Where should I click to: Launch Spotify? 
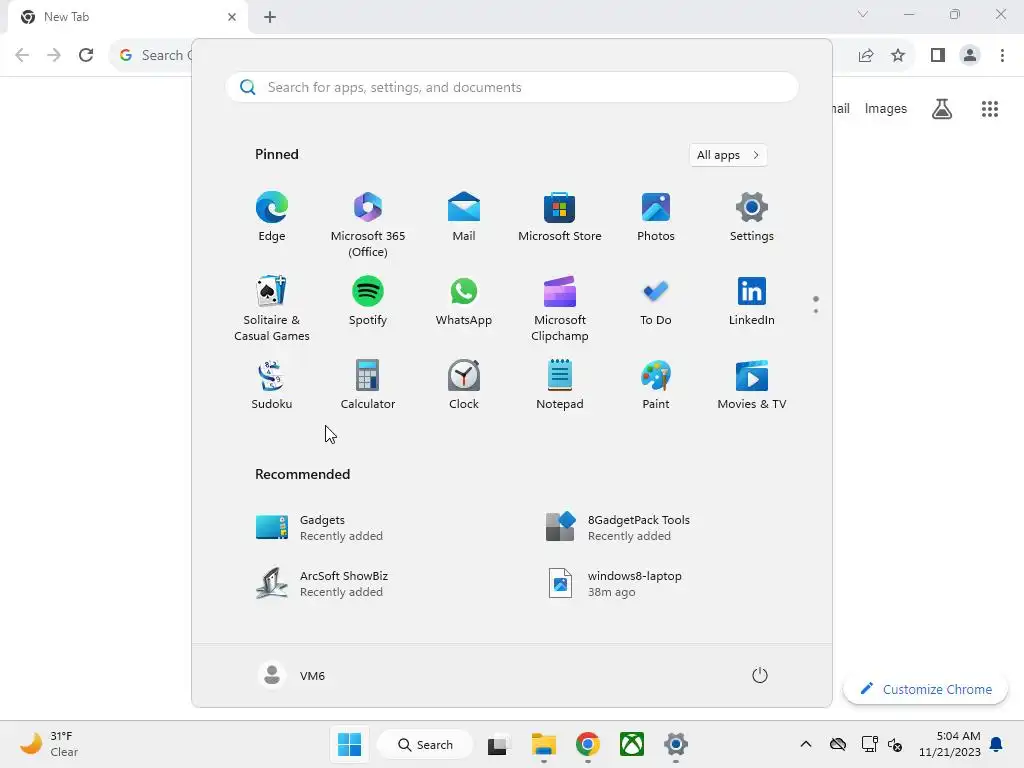(368, 300)
